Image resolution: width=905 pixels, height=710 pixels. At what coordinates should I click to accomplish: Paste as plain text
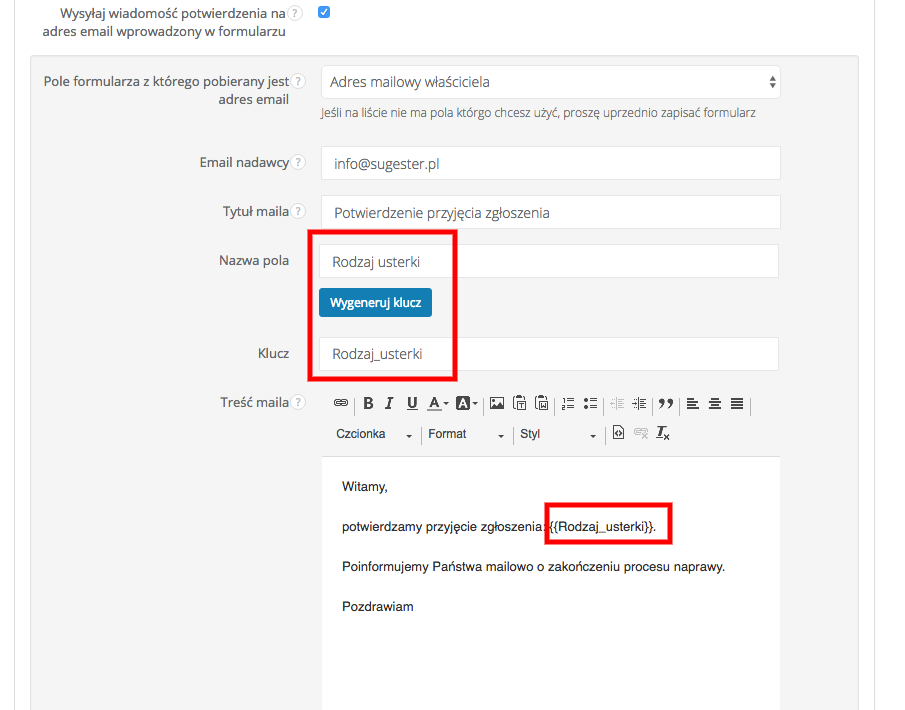[519, 403]
